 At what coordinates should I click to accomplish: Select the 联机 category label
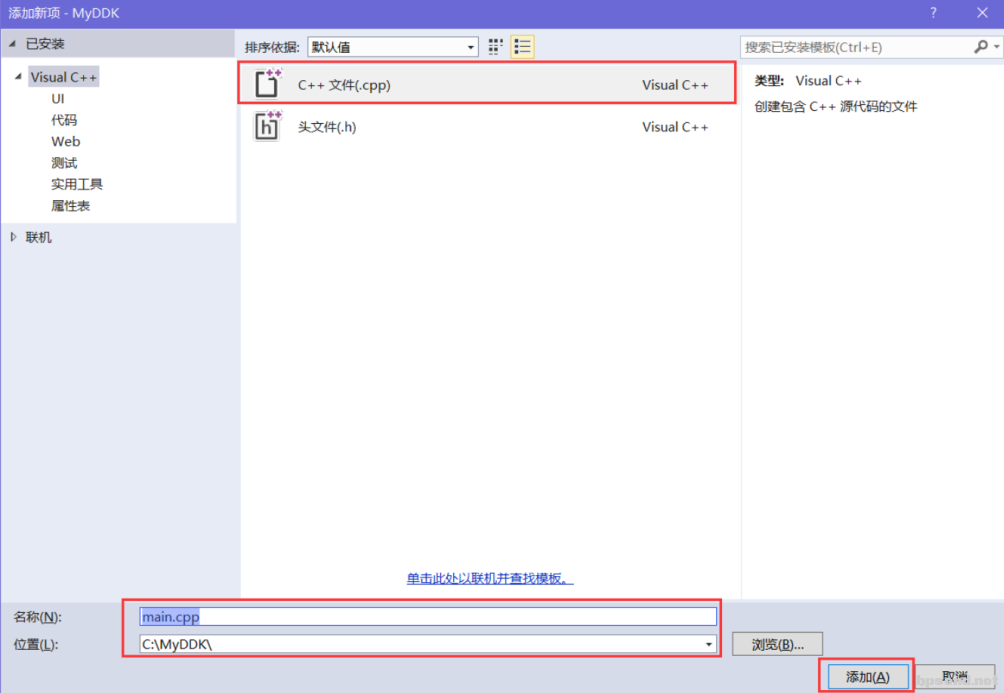point(38,237)
